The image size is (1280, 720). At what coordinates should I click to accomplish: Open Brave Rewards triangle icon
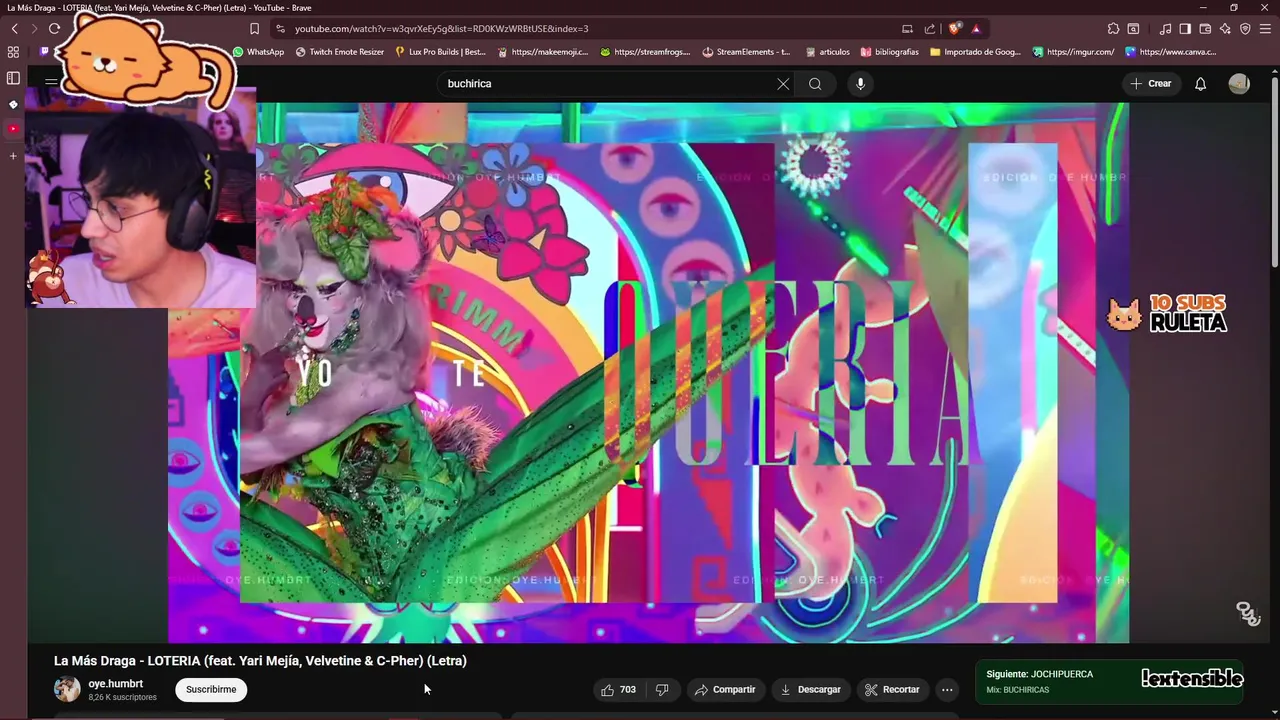(976, 29)
